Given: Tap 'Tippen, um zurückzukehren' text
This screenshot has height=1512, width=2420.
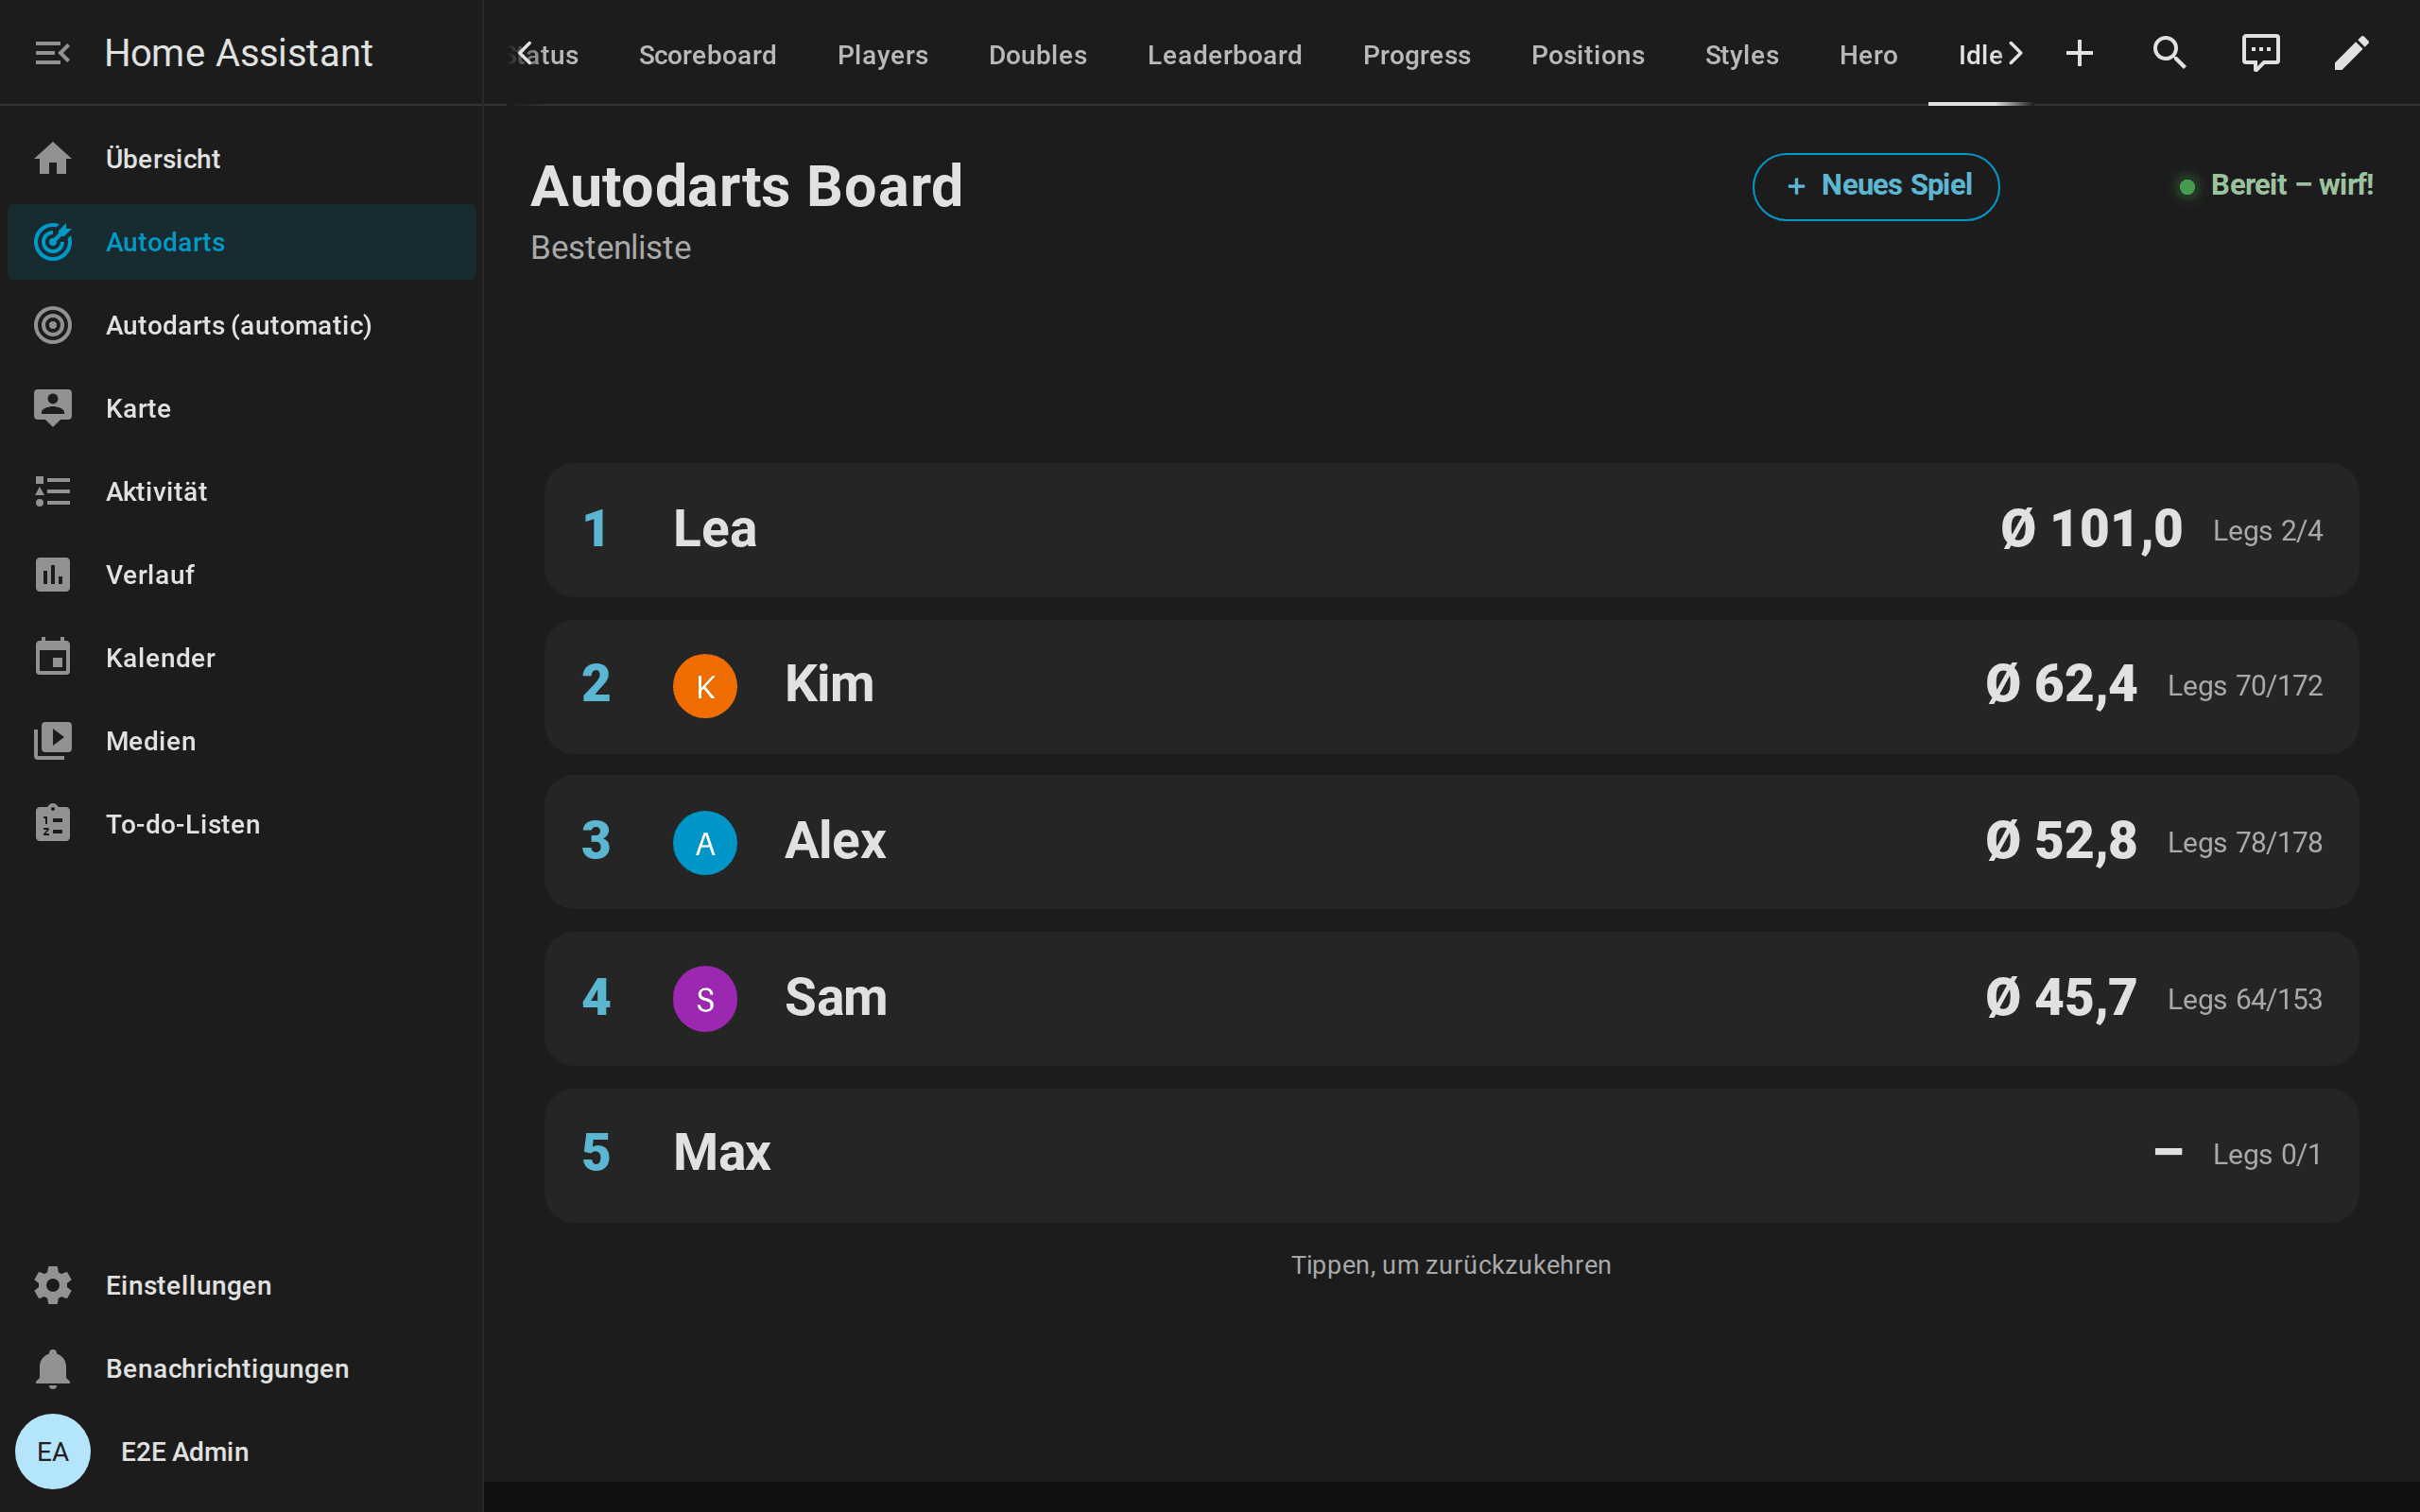Looking at the screenshot, I should tap(1451, 1265).
